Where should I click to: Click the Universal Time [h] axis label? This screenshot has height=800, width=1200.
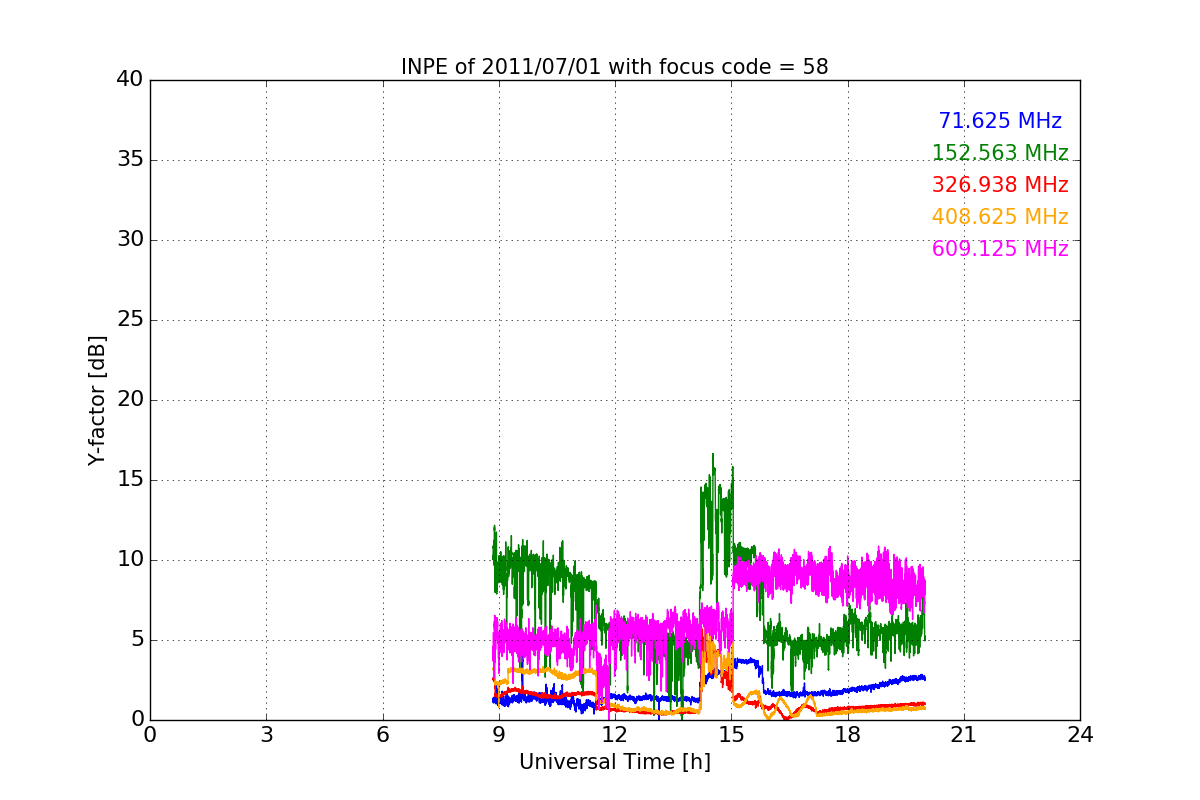point(615,763)
